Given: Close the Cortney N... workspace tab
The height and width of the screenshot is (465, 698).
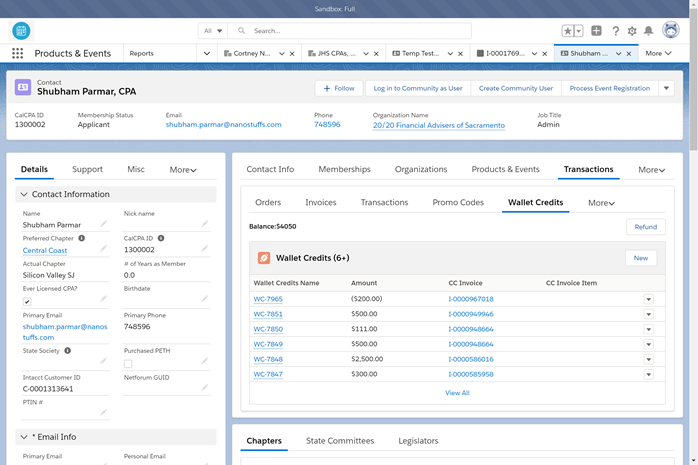Looking at the screenshot, I should click(292, 54).
